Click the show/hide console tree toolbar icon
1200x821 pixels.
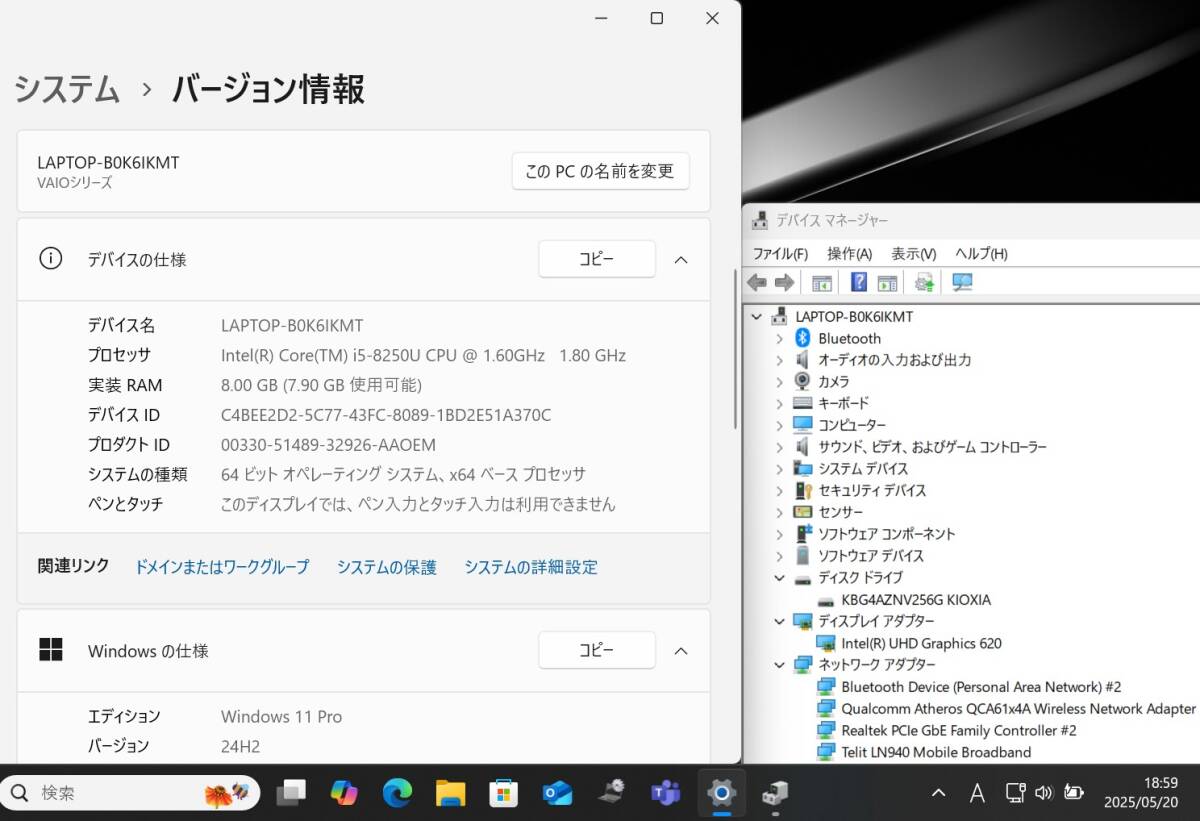[x=822, y=283]
